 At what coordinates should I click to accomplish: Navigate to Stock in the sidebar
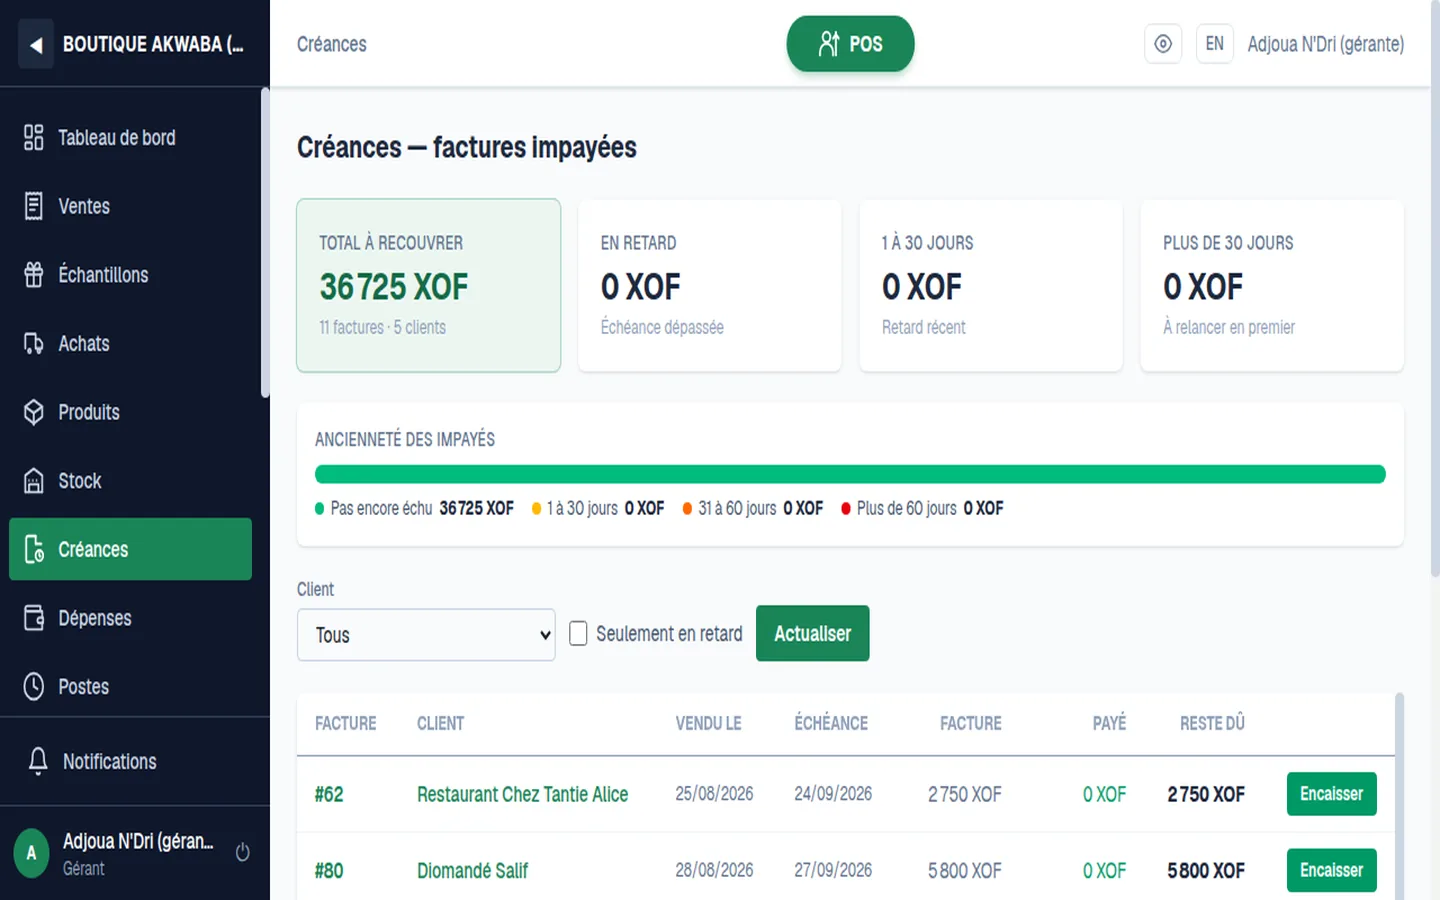tap(130, 481)
